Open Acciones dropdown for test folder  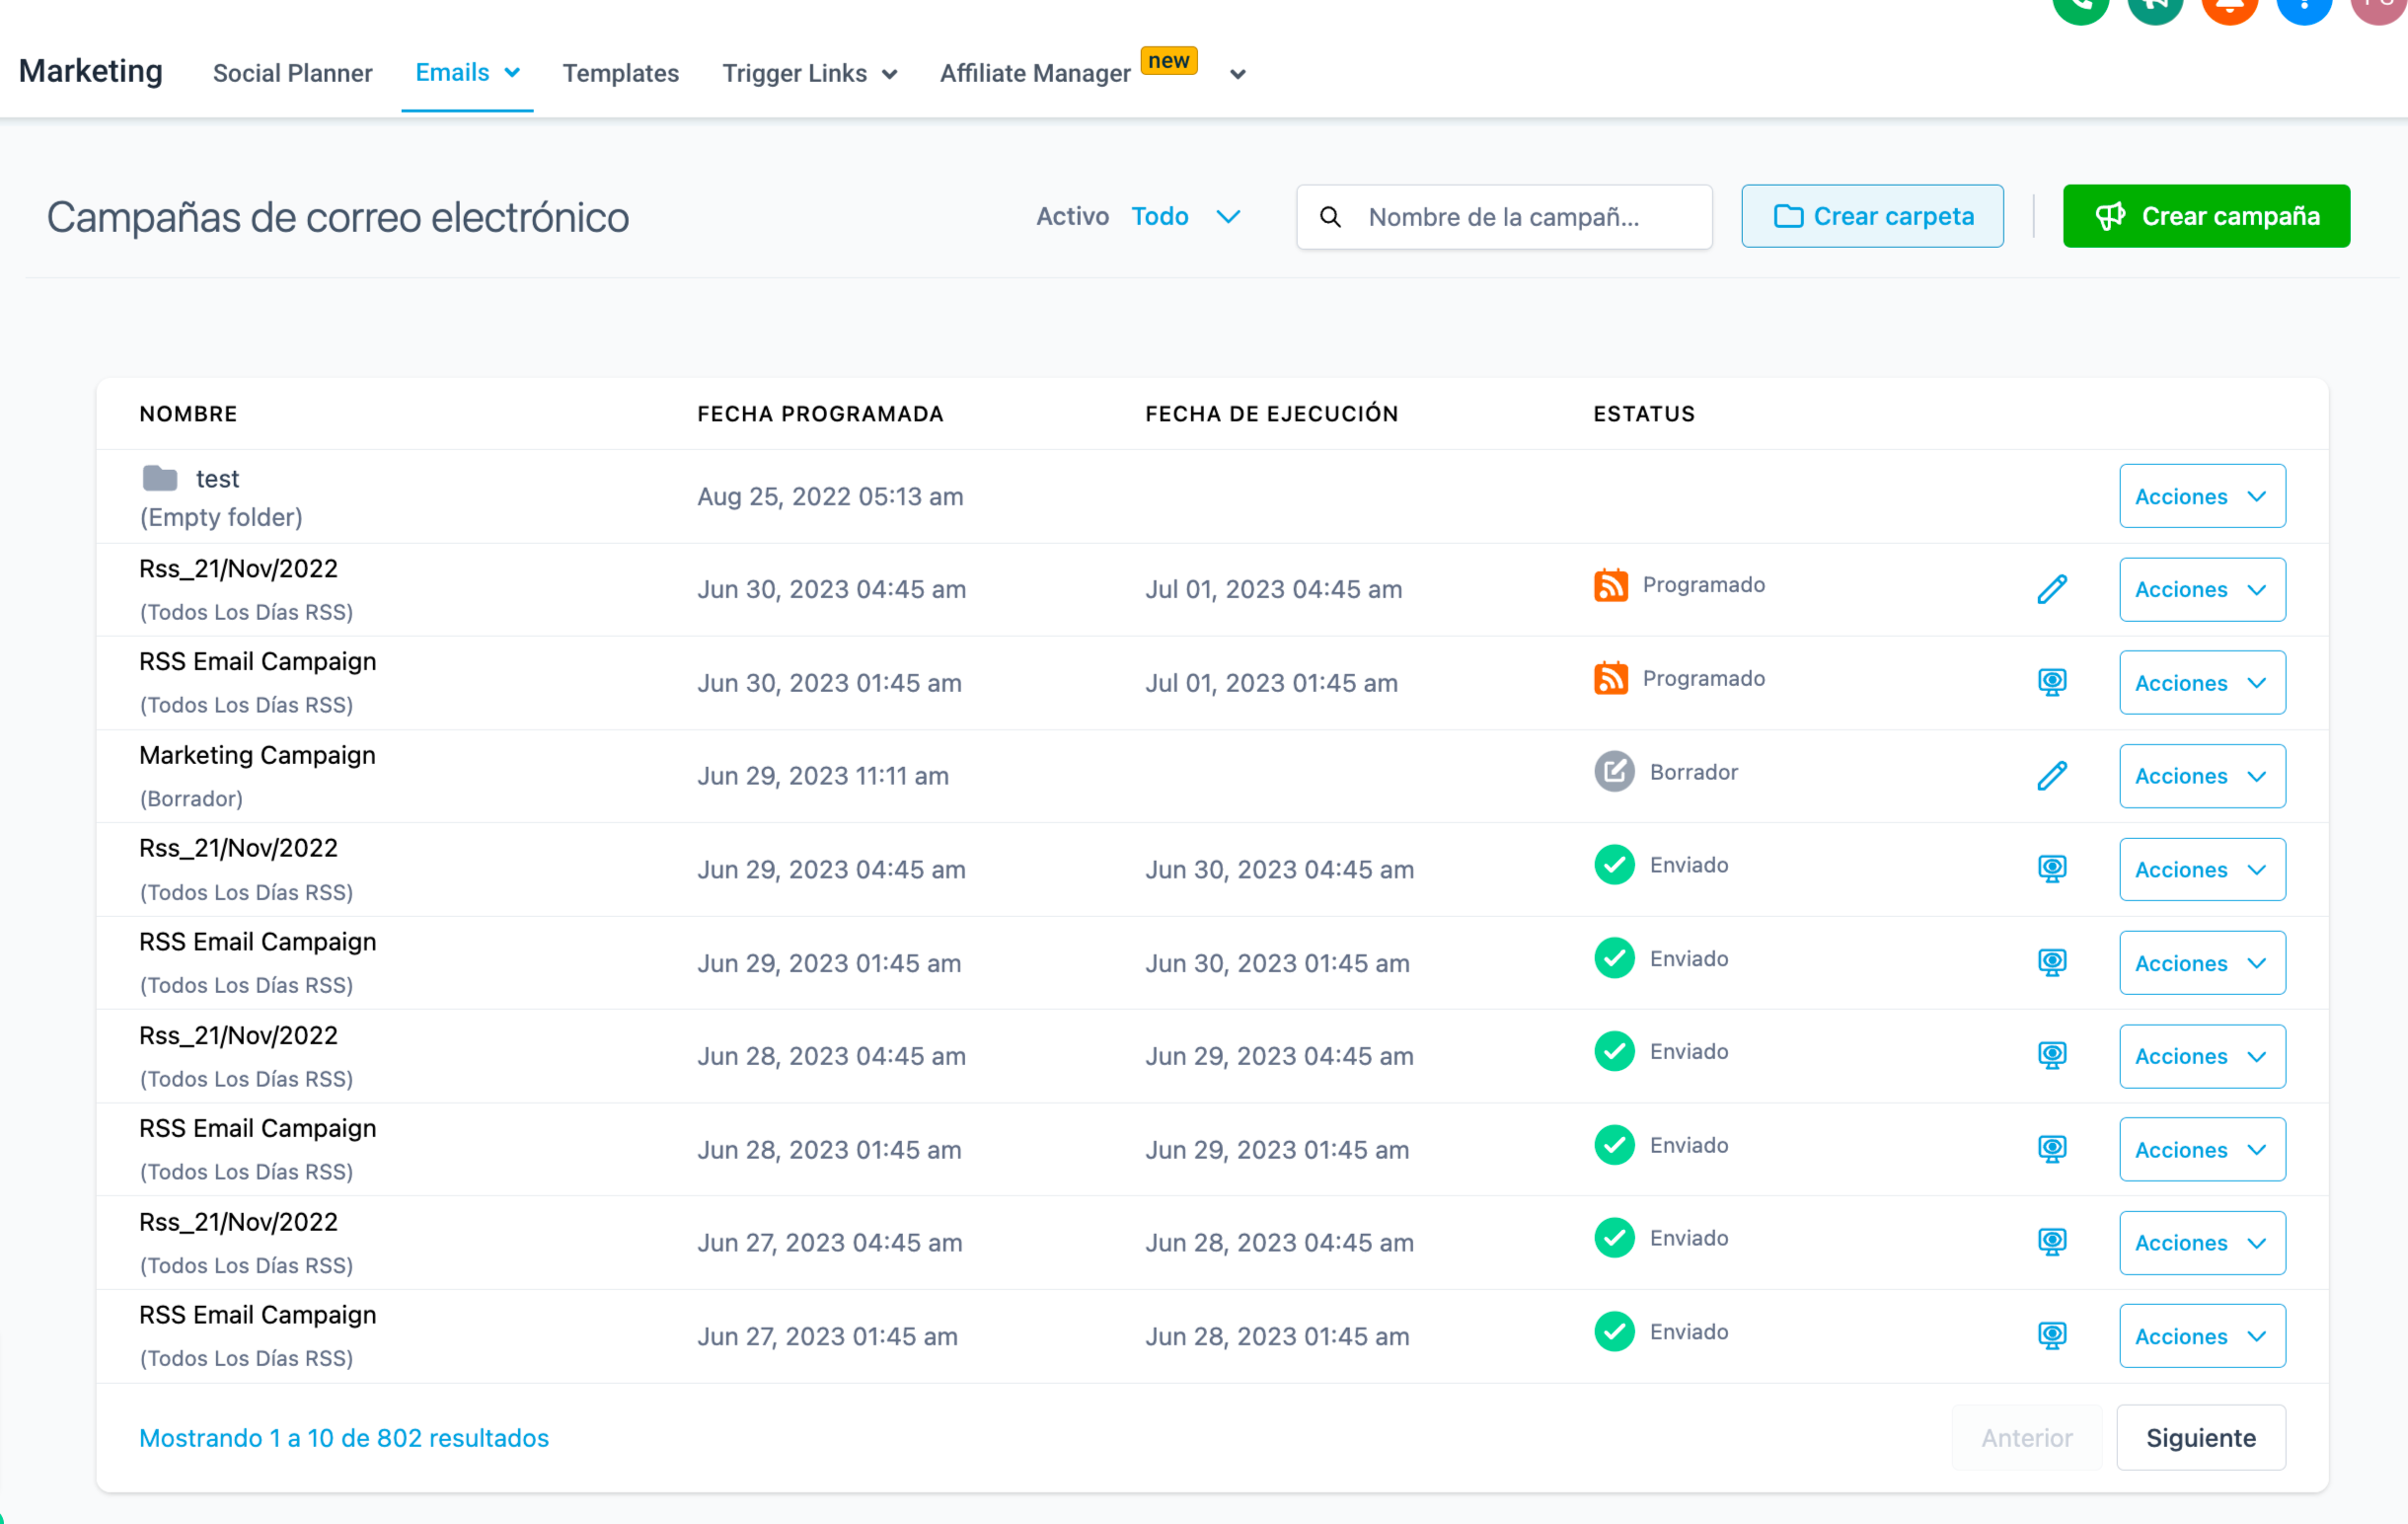click(2201, 496)
